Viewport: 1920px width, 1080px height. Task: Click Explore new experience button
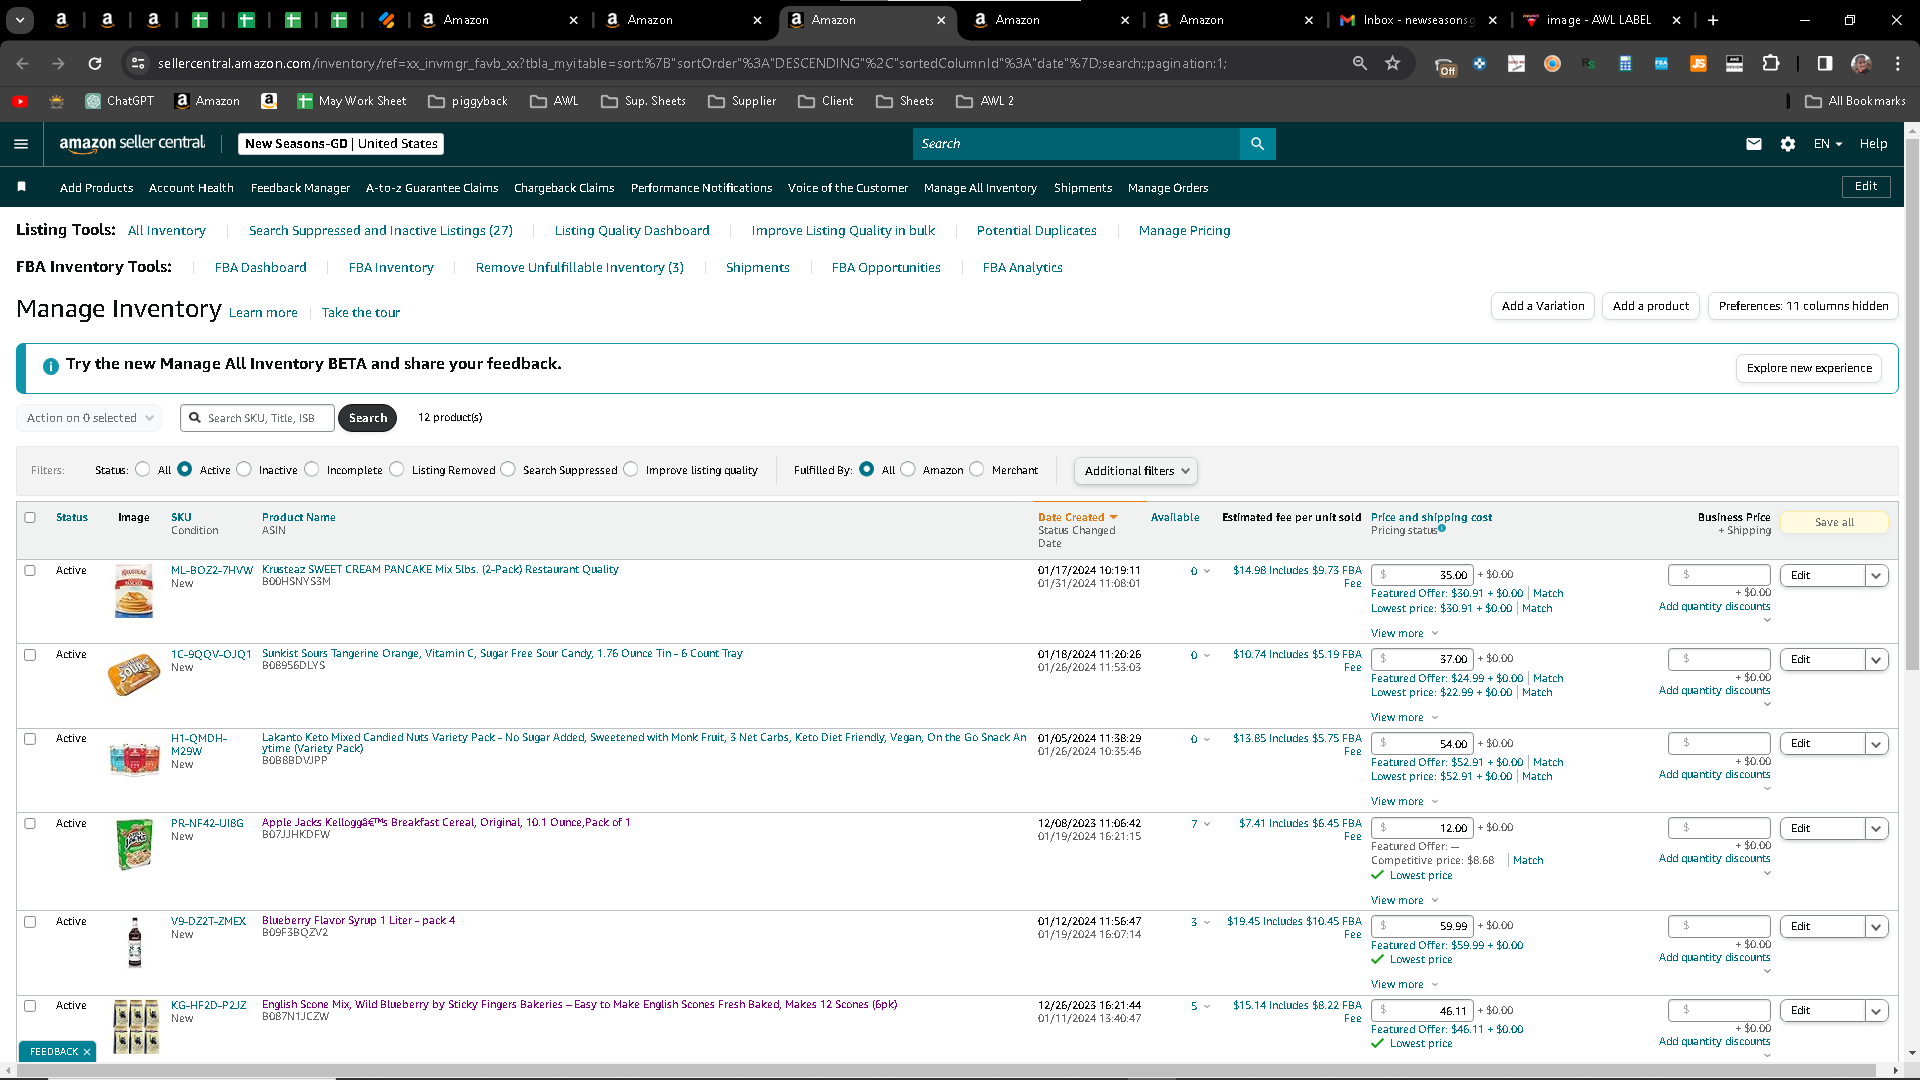pos(1809,368)
